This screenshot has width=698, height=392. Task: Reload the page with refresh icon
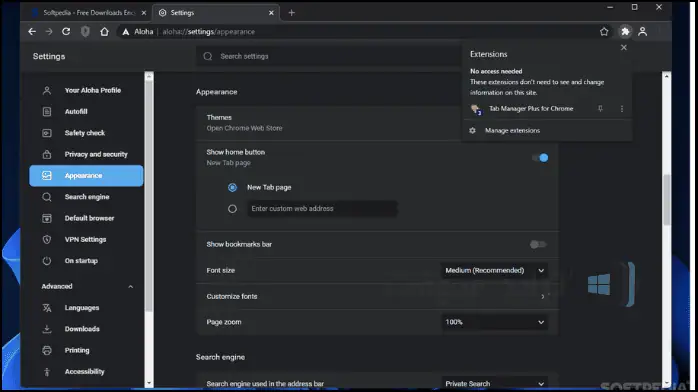pos(66,32)
